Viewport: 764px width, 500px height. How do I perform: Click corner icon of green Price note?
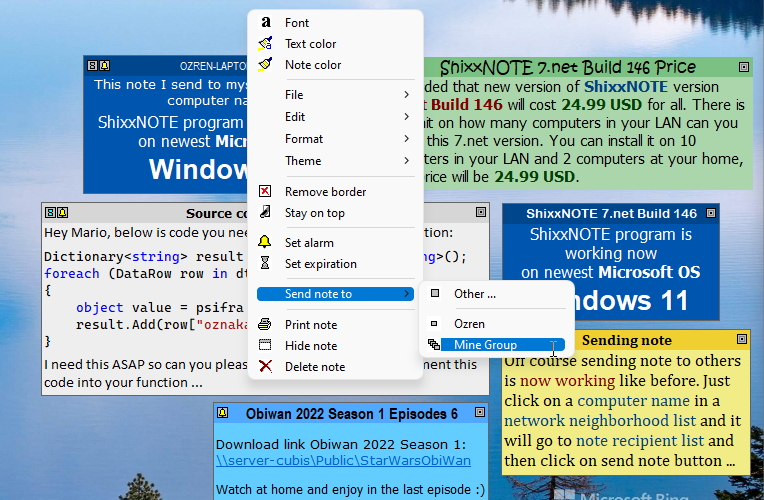(x=744, y=67)
